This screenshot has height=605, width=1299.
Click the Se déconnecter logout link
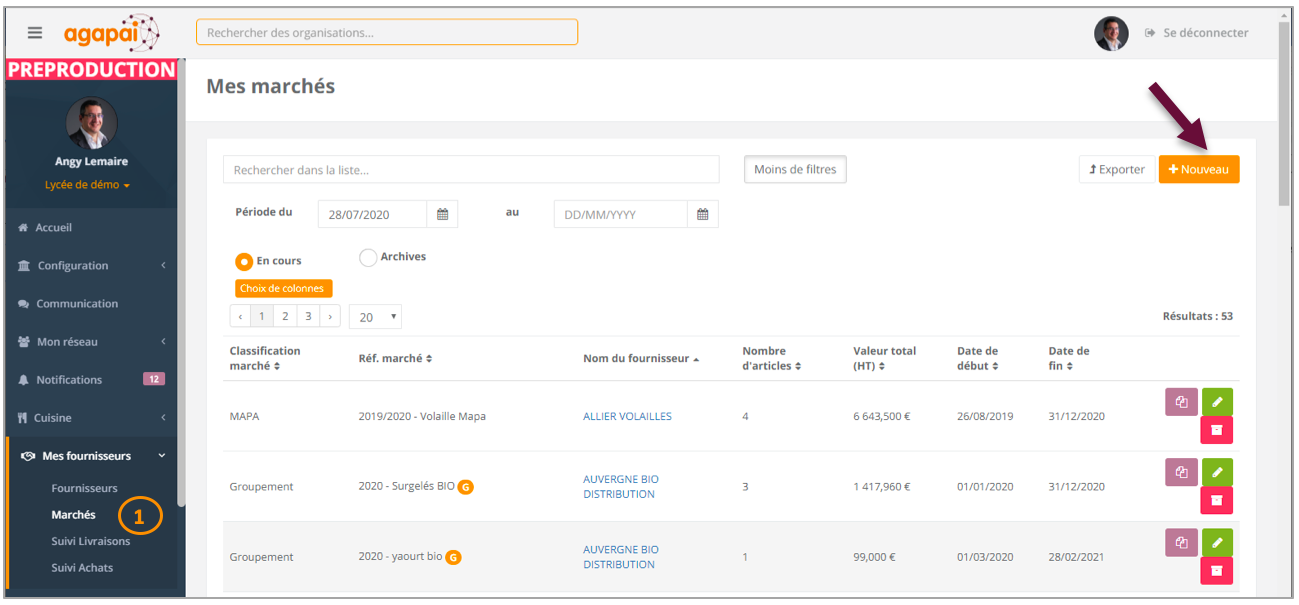click(x=1196, y=33)
